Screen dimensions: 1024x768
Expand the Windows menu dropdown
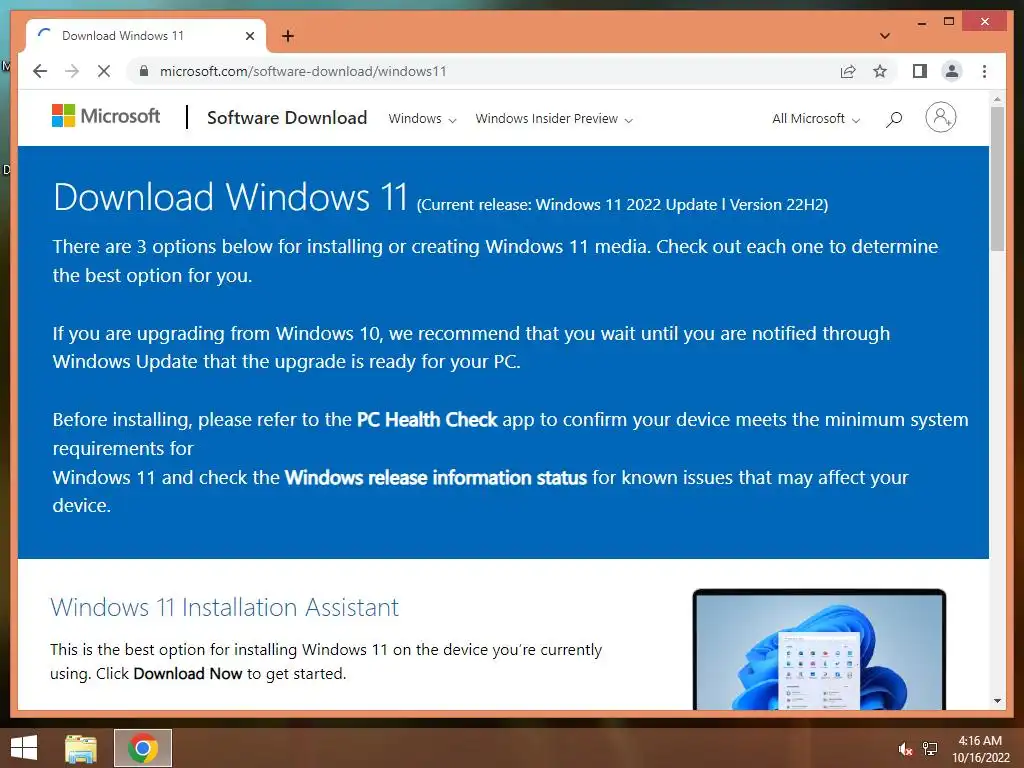pos(422,119)
